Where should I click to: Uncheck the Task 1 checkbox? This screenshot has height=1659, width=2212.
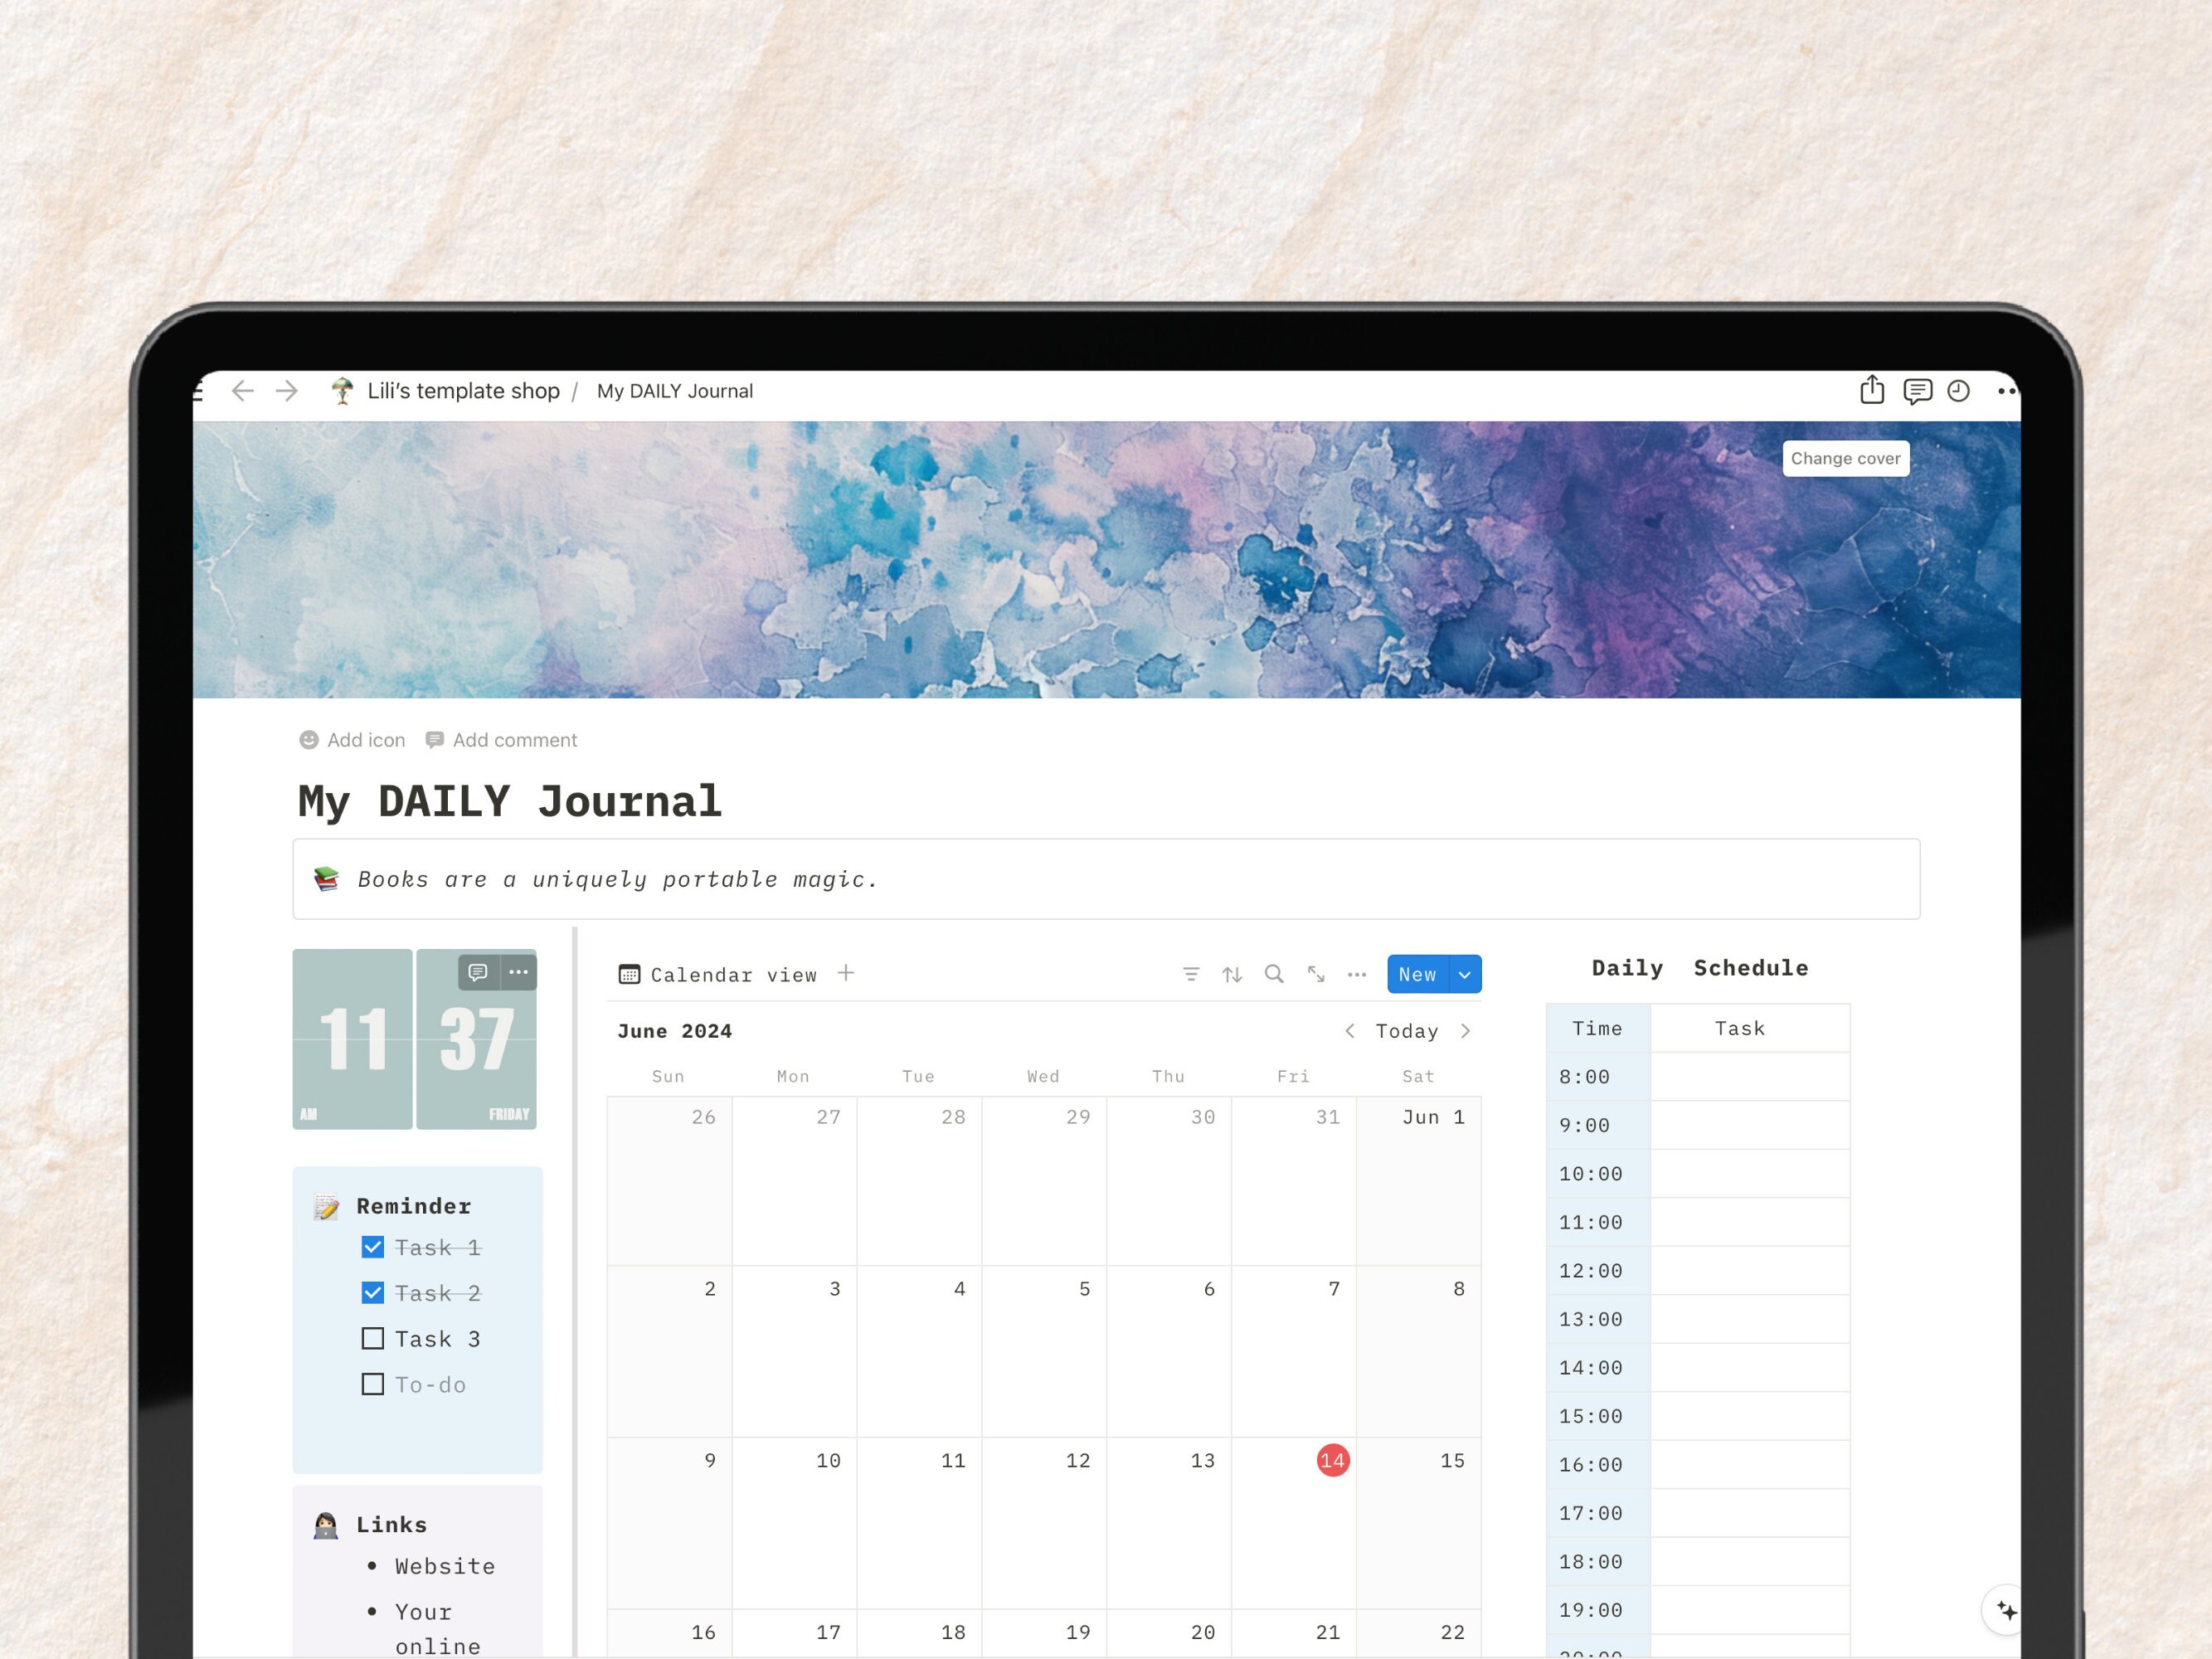click(x=373, y=1247)
